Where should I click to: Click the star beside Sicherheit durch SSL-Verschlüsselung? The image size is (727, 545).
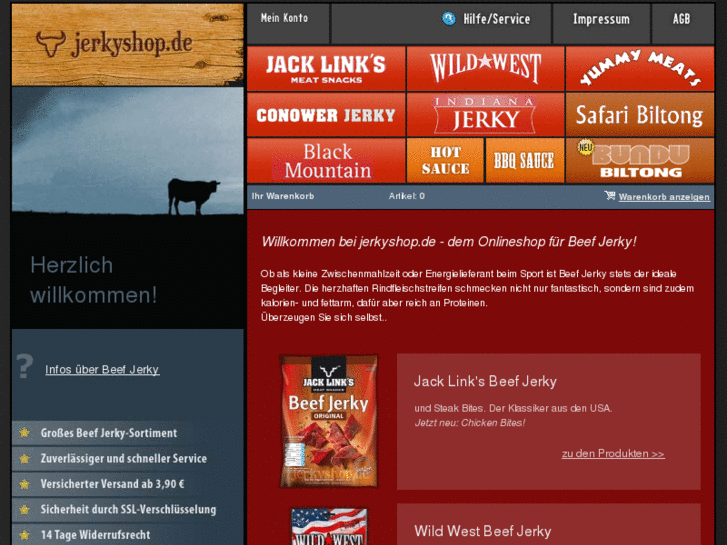click(24, 509)
